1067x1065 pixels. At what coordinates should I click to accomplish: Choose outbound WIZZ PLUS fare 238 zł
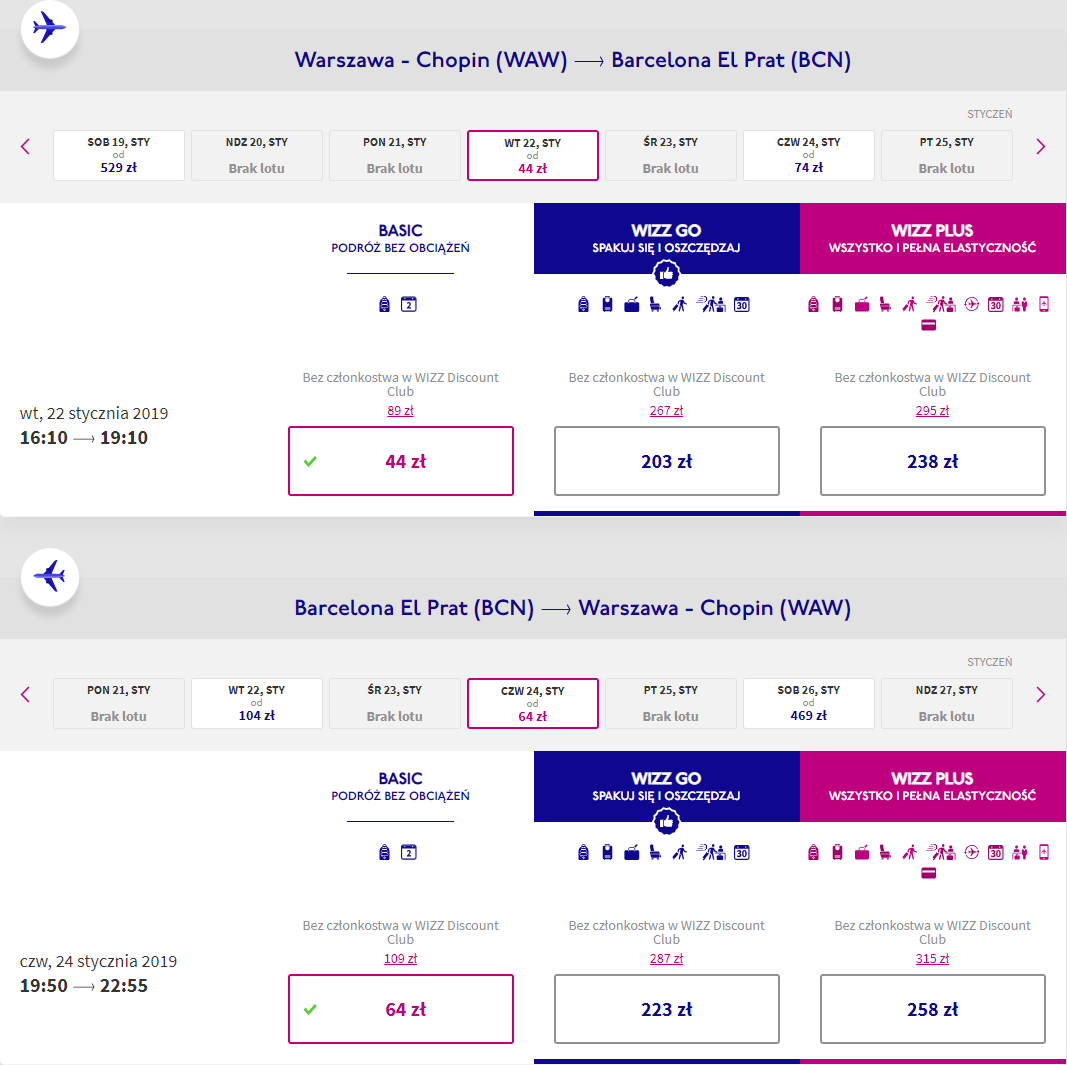pyautogui.click(x=932, y=461)
